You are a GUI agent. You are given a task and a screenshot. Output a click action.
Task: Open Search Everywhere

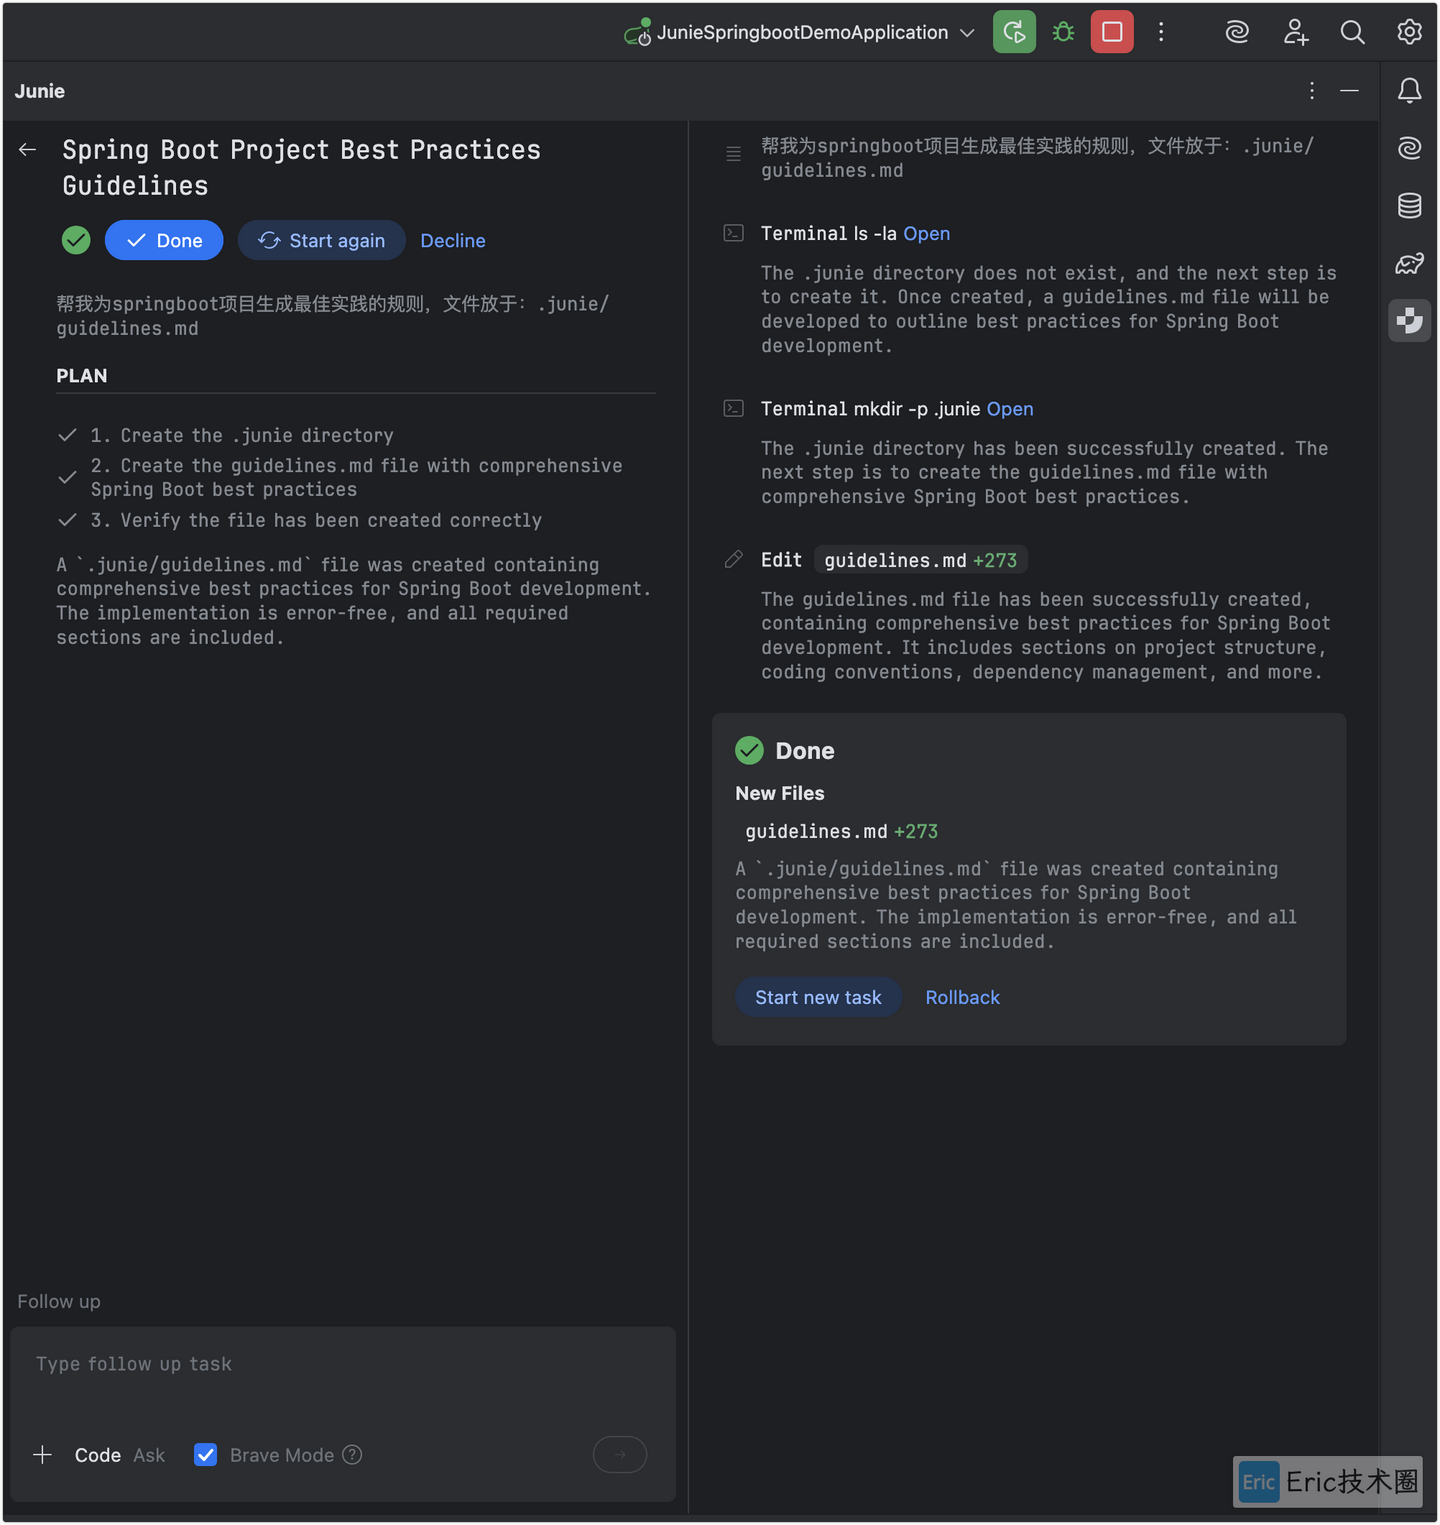[x=1353, y=31]
